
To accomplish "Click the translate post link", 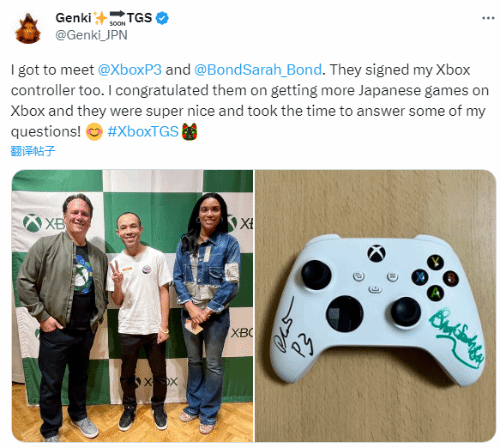I will point(33,151).
